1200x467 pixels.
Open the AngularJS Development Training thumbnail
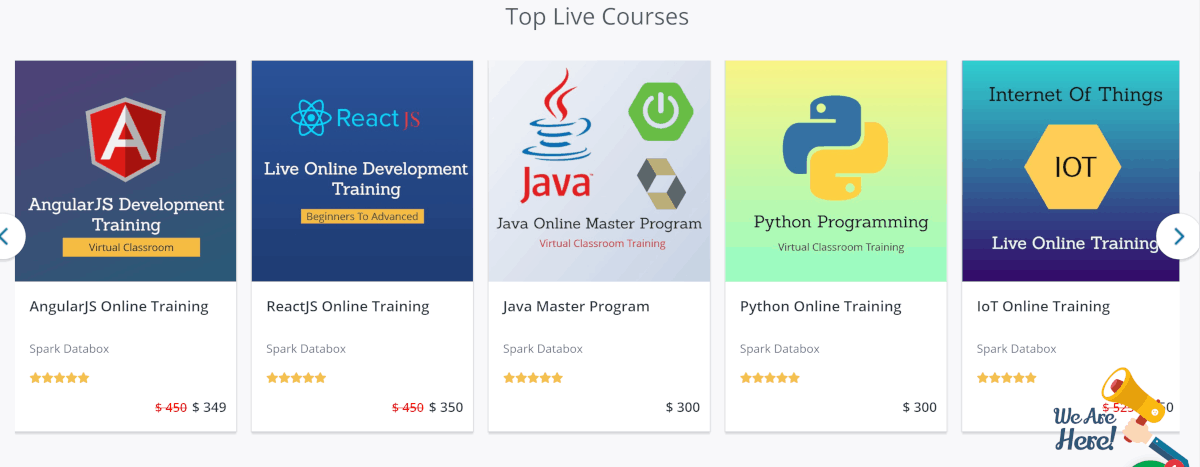pyautogui.click(x=126, y=171)
